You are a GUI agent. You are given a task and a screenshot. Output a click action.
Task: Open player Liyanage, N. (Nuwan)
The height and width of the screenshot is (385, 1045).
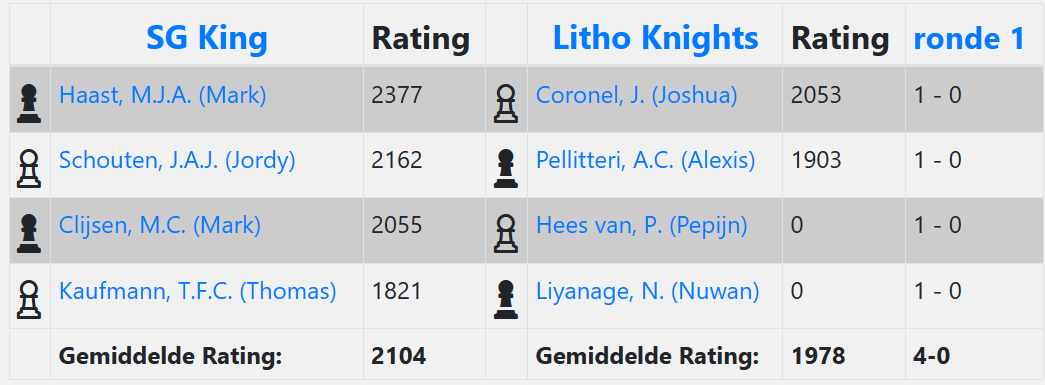click(x=647, y=291)
